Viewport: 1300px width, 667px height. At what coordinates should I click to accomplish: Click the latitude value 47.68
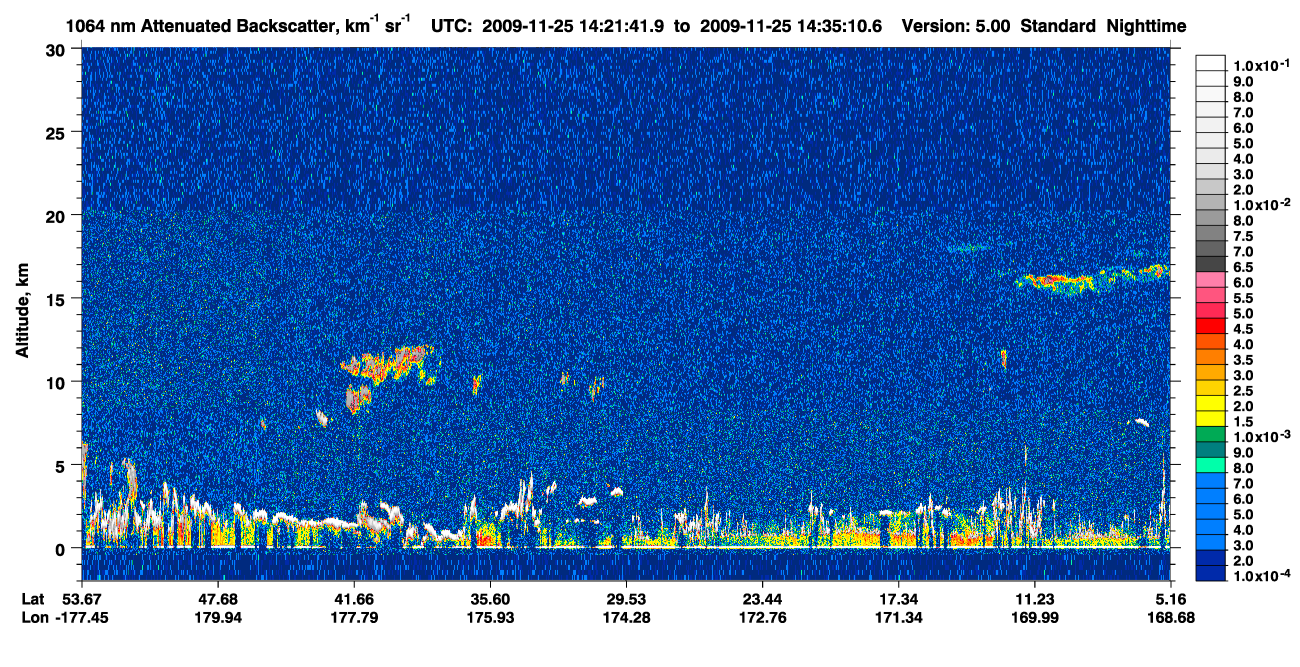pyautogui.click(x=217, y=599)
